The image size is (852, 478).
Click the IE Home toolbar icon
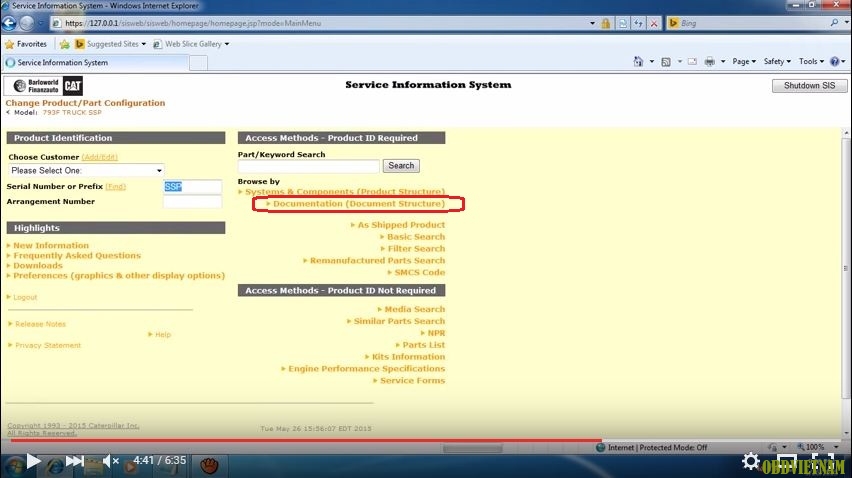pos(639,62)
